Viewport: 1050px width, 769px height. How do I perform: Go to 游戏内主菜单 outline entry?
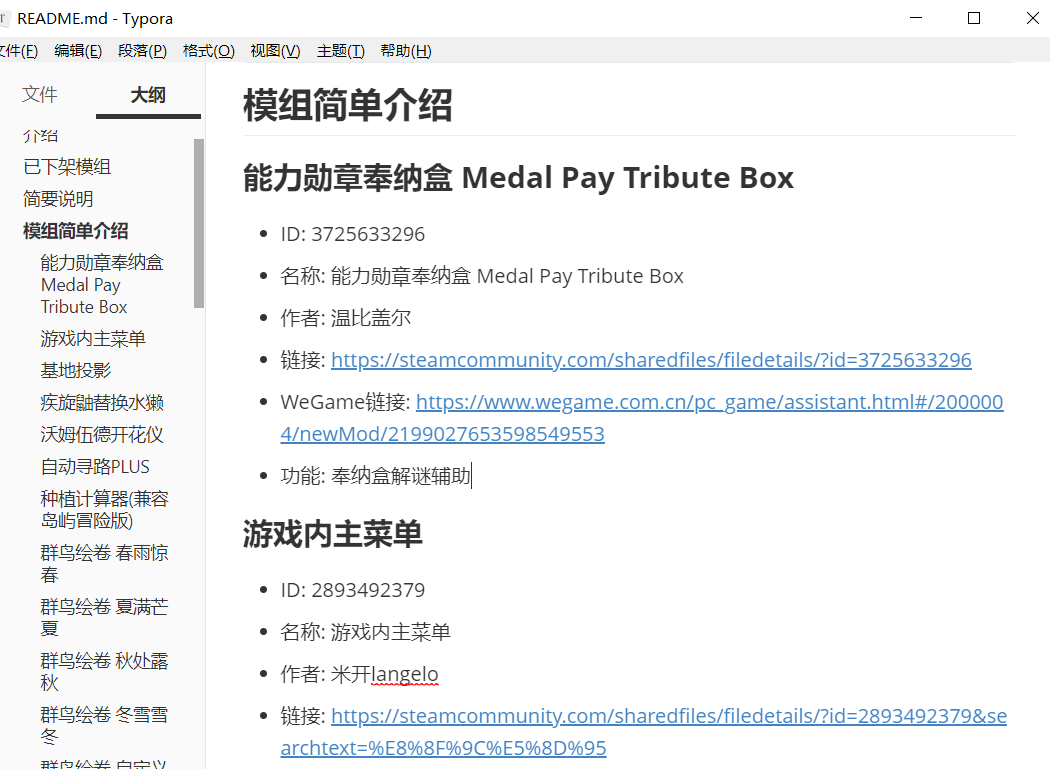(92, 338)
